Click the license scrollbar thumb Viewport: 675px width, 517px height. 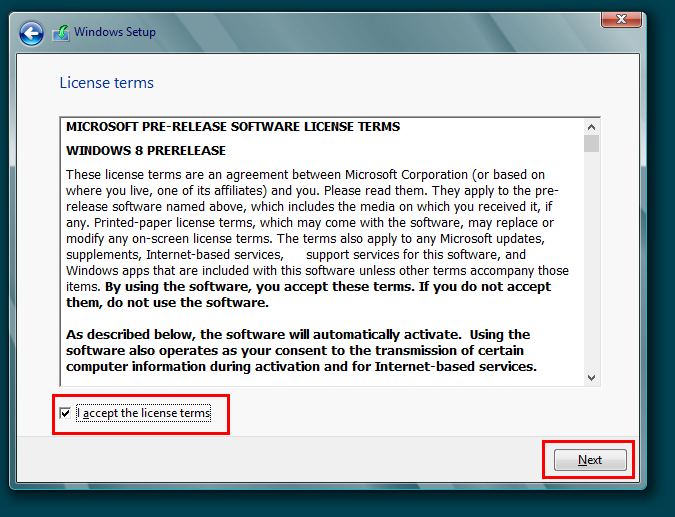591,143
